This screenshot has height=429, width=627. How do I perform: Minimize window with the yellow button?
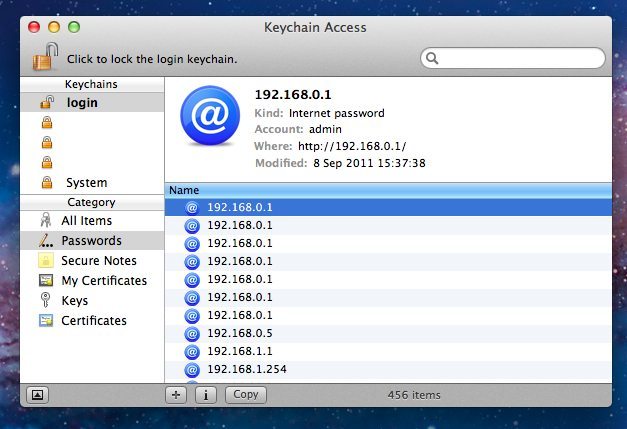click(x=54, y=27)
